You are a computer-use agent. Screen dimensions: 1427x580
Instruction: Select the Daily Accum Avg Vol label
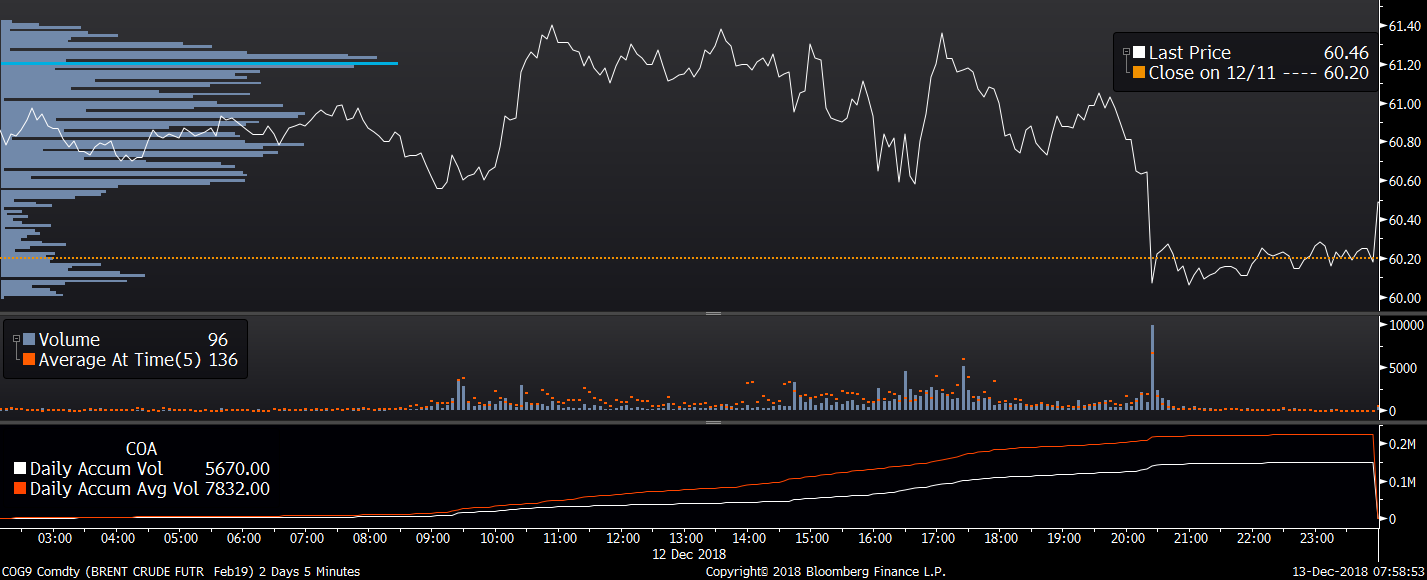tap(113, 489)
